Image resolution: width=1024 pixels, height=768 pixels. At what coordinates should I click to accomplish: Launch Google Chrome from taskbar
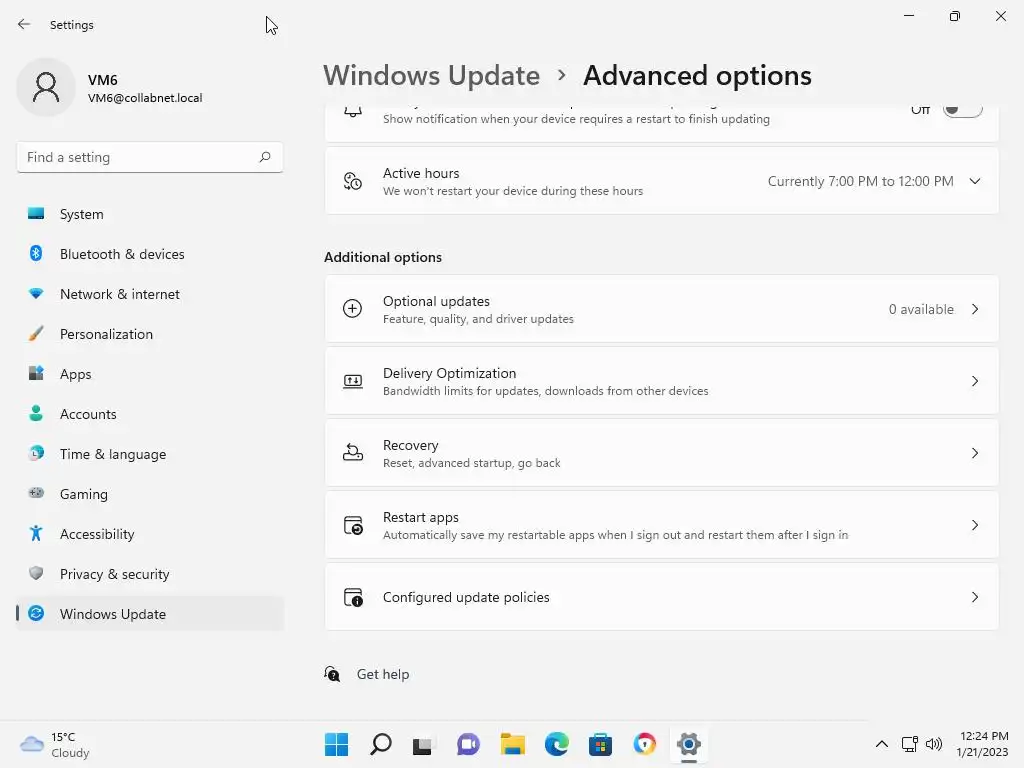point(645,744)
